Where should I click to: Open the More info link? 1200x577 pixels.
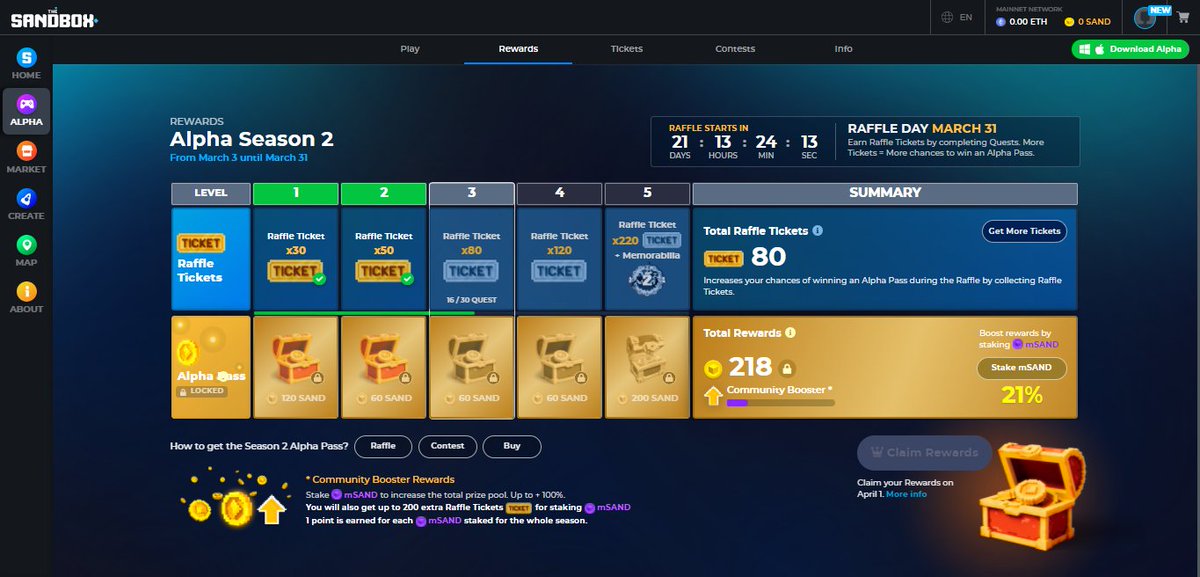[x=906, y=495]
